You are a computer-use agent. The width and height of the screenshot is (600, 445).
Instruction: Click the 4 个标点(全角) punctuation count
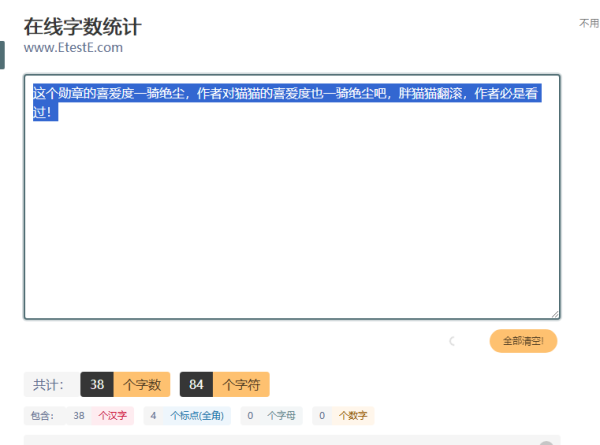point(187,416)
